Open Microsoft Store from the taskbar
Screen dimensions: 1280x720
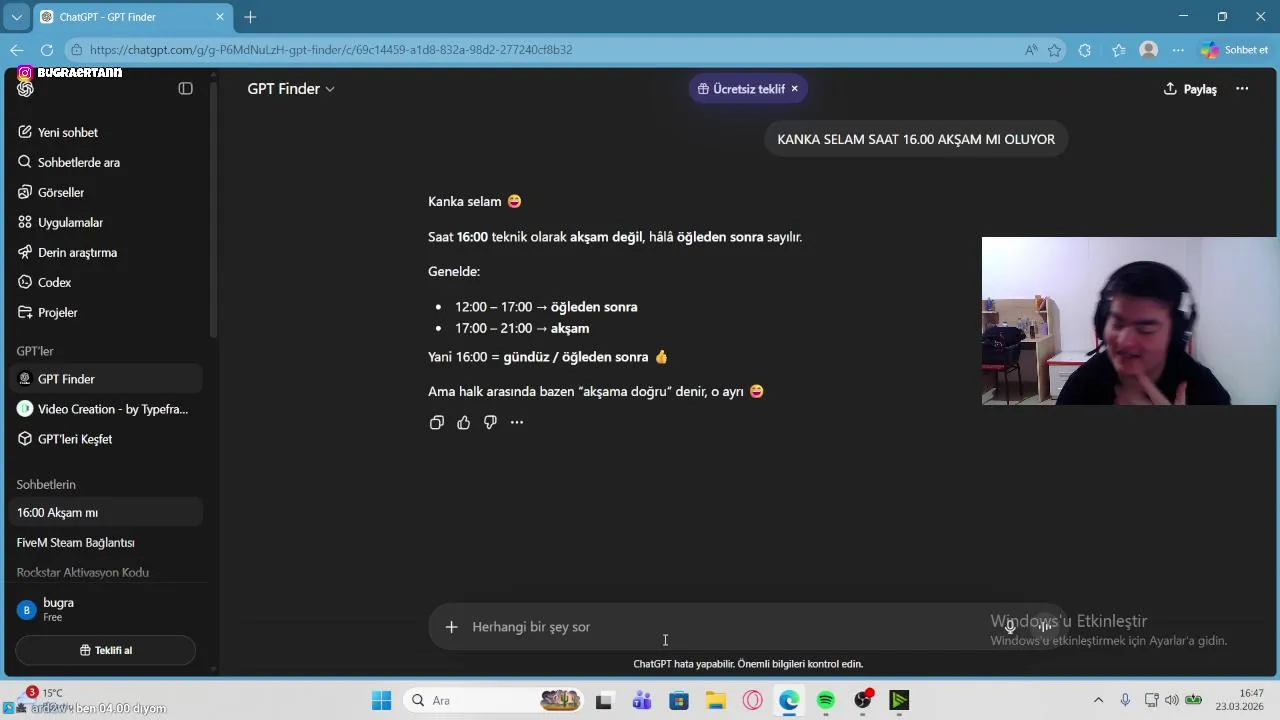(679, 700)
